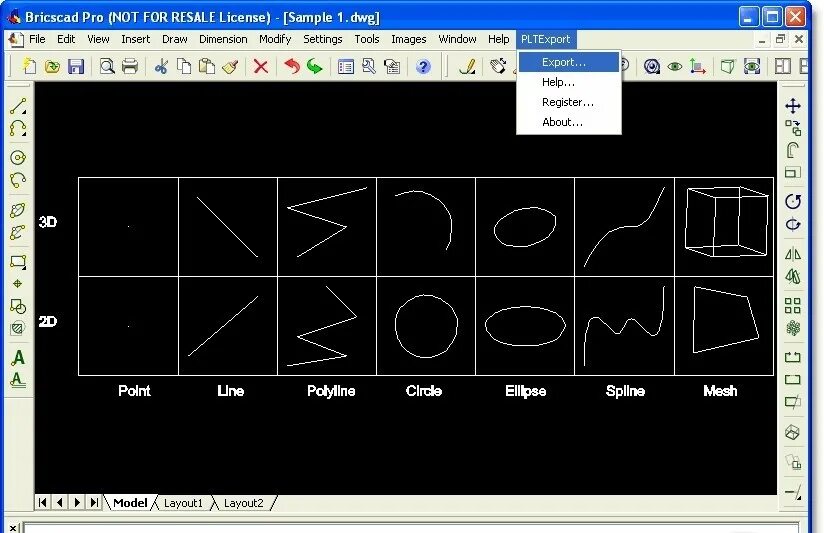The image size is (824, 533).
Task: Click the eye view icon in toolbar
Action: pyautogui.click(x=675, y=67)
